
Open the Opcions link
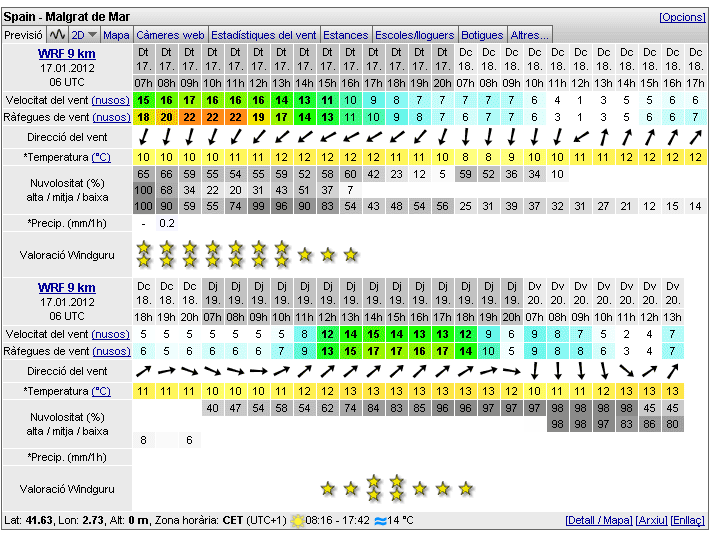tap(682, 17)
